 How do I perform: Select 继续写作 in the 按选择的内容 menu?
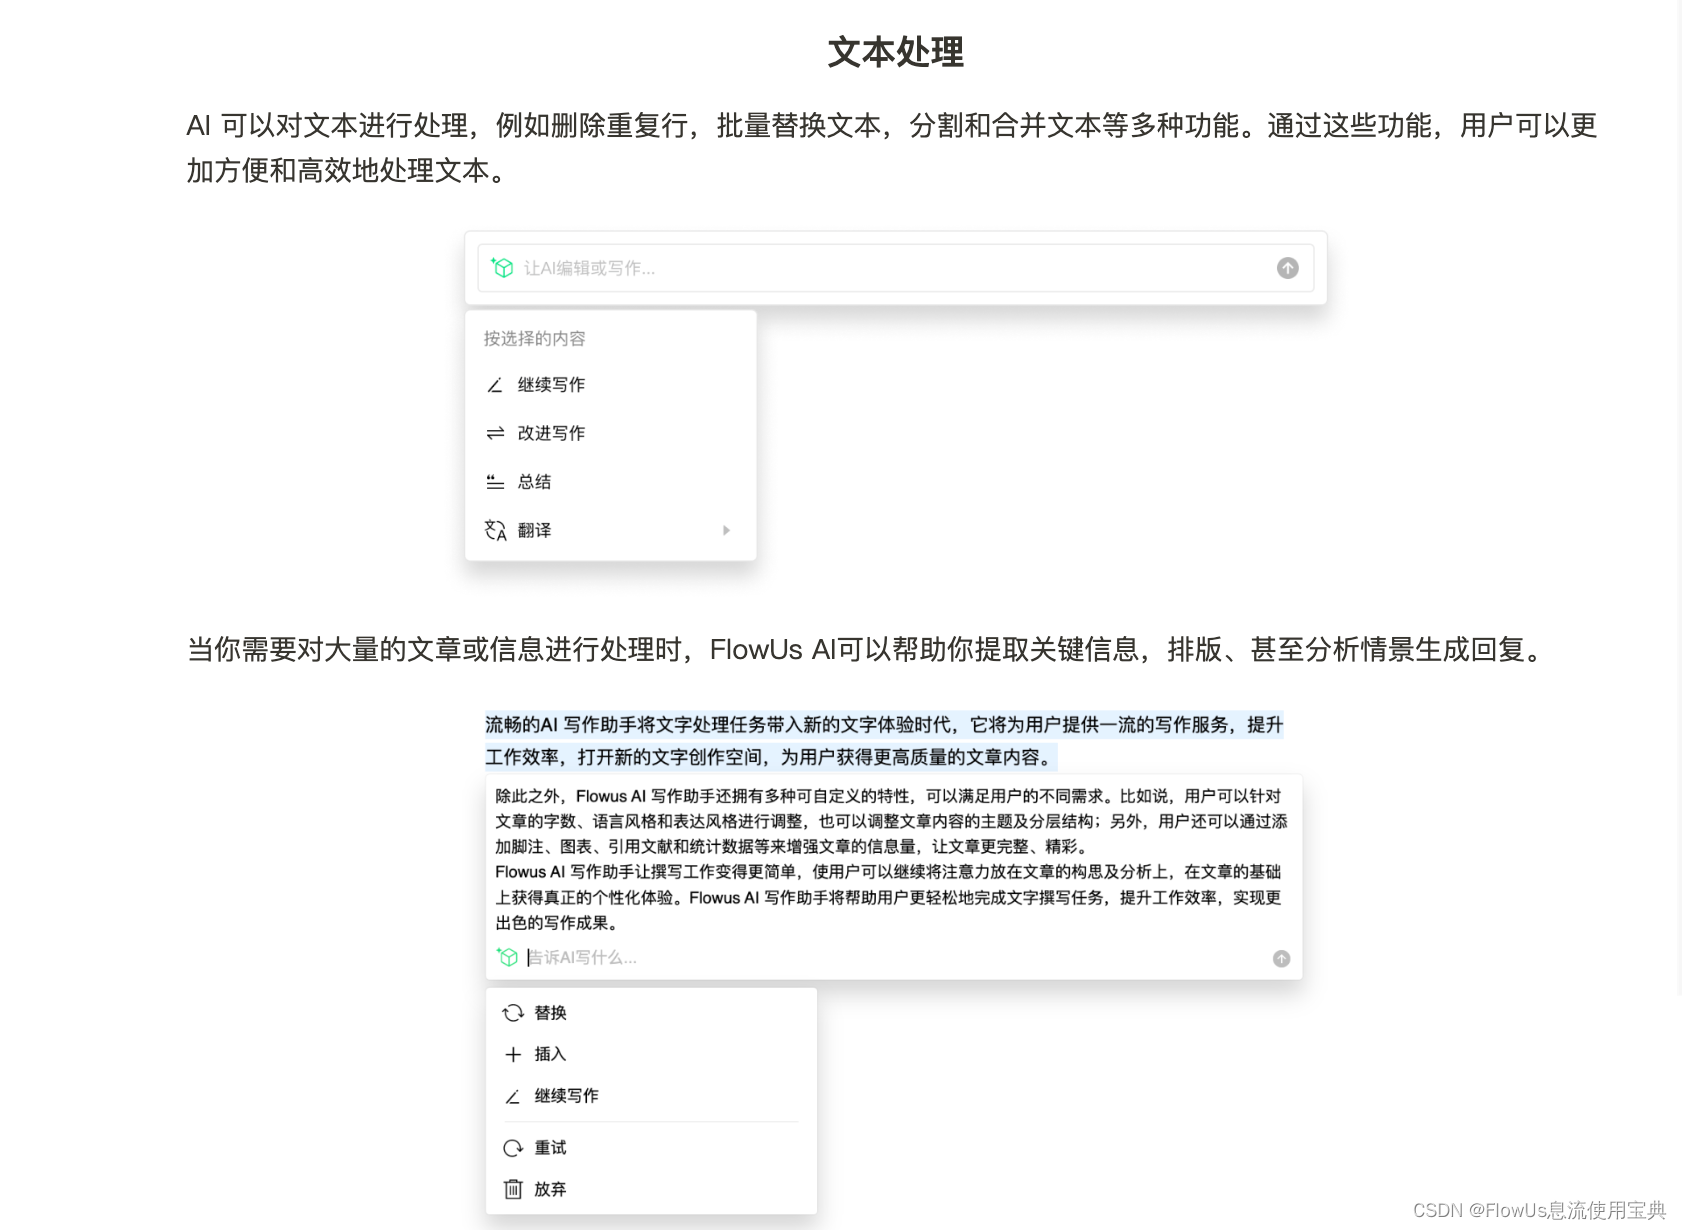[551, 385]
